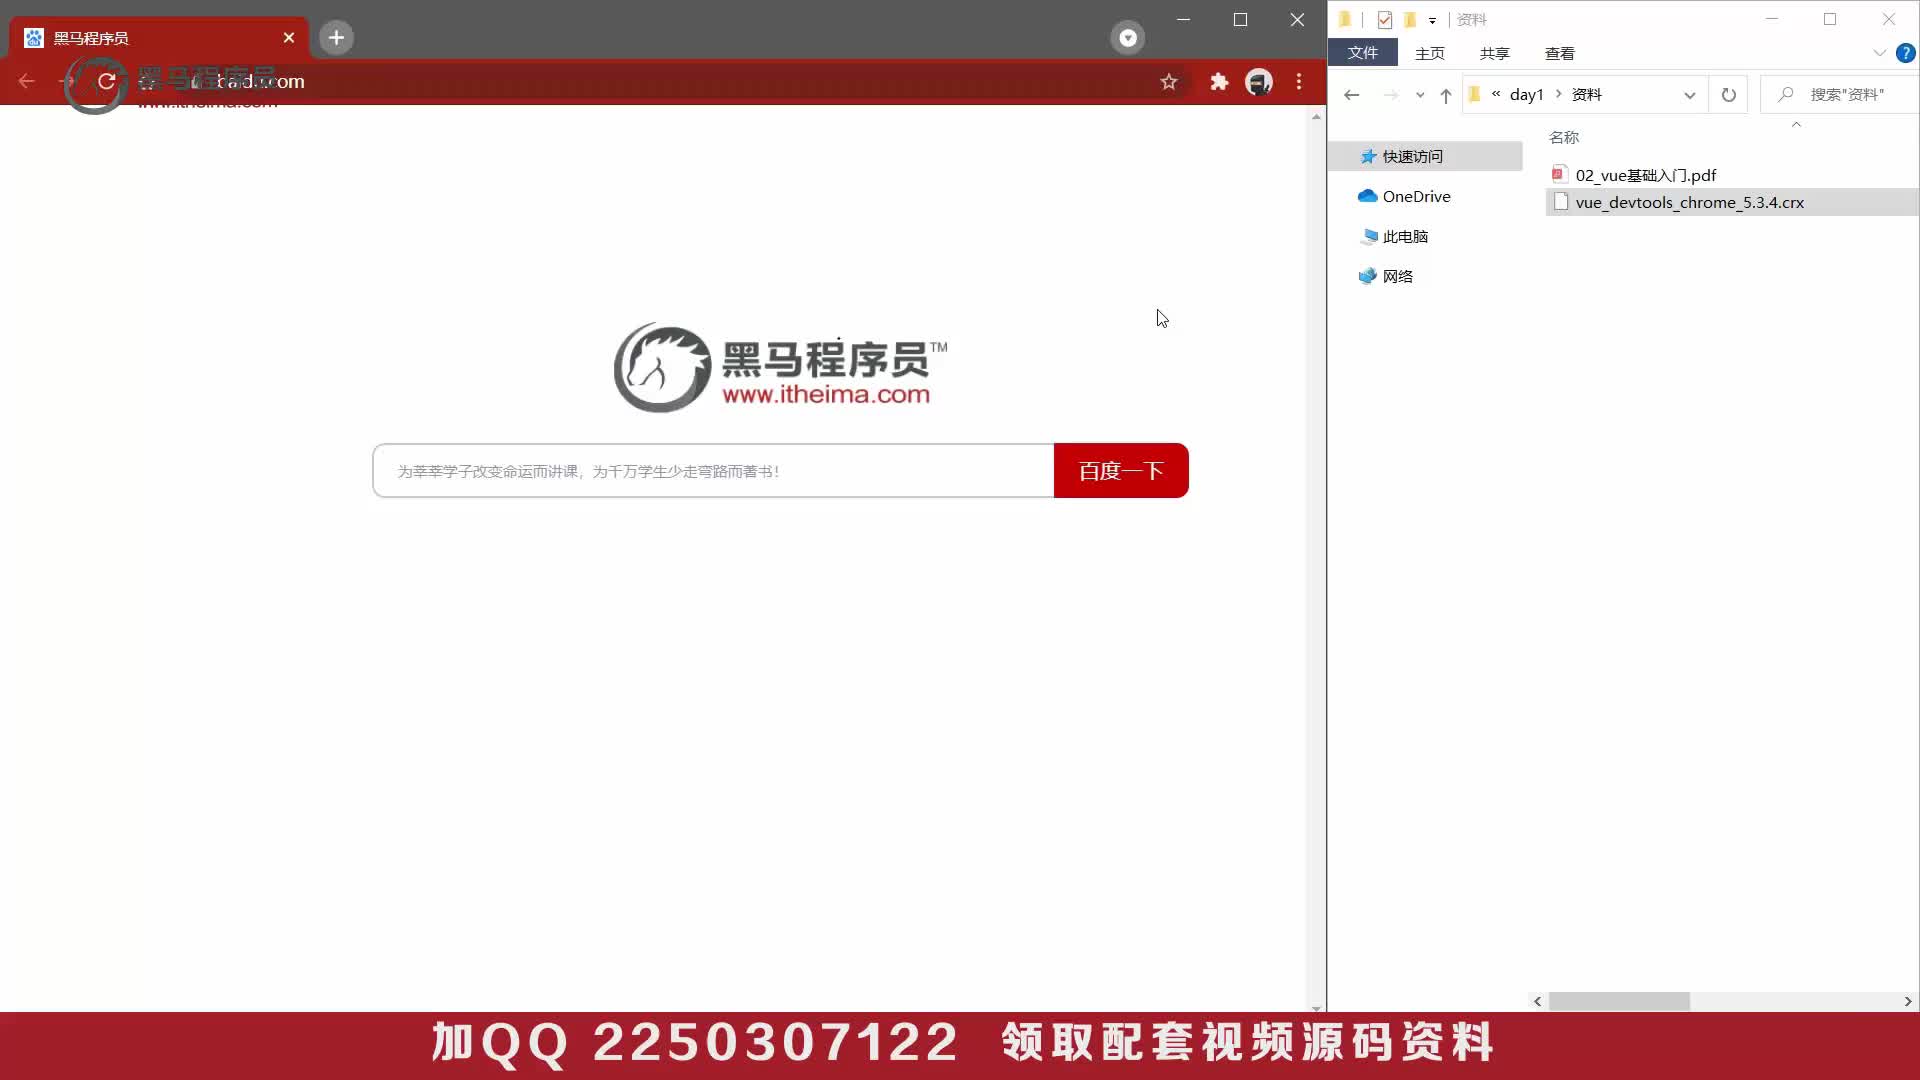Sort files by 名称 column header
This screenshot has width=1920, height=1080.
pos(1564,138)
